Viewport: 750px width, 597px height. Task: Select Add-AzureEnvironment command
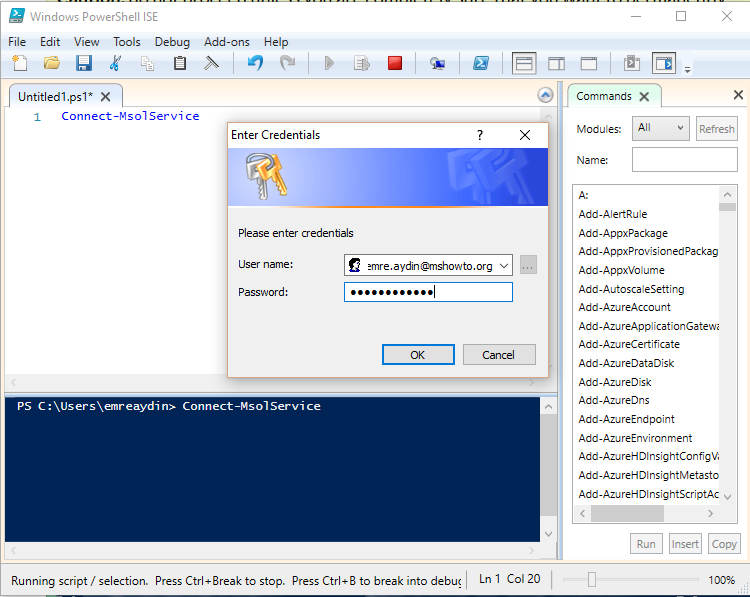635,438
